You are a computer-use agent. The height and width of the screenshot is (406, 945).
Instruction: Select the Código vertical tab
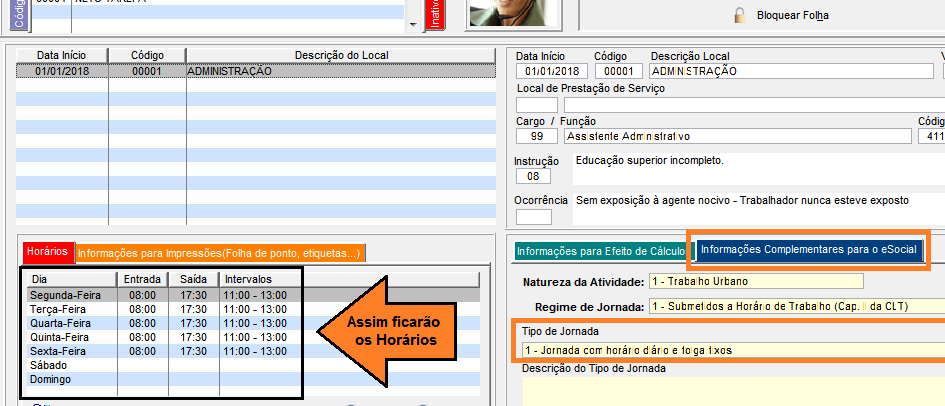[18, 13]
